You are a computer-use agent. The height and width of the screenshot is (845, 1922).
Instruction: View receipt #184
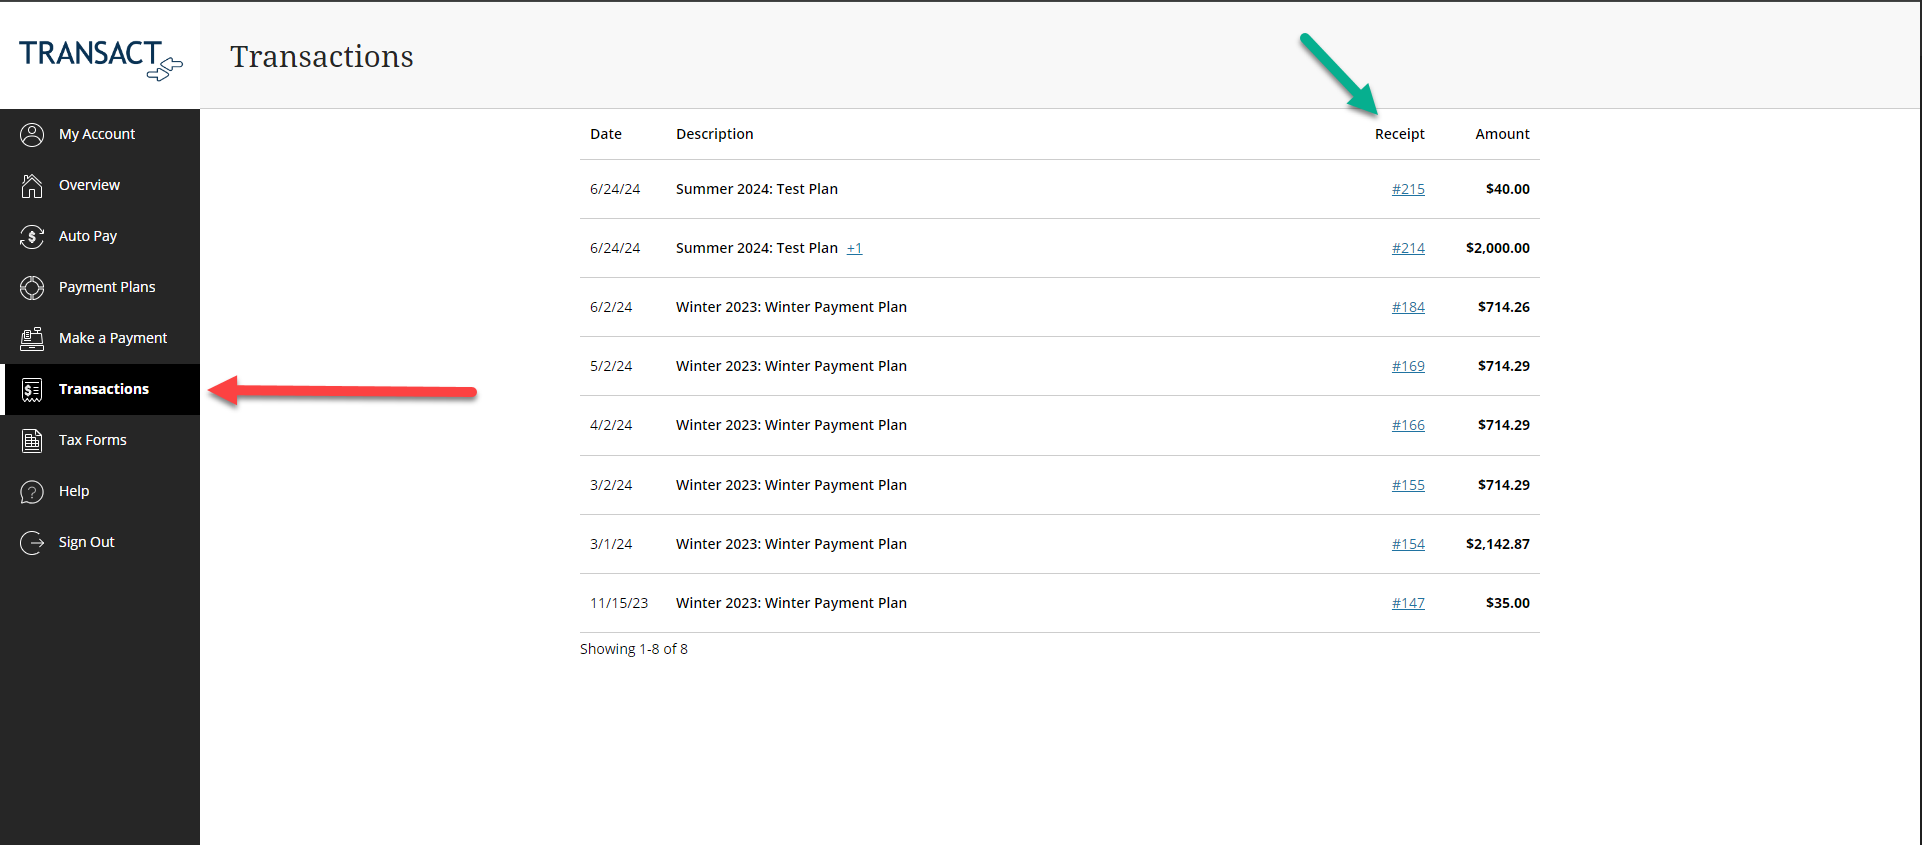pyautogui.click(x=1408, y=307)
